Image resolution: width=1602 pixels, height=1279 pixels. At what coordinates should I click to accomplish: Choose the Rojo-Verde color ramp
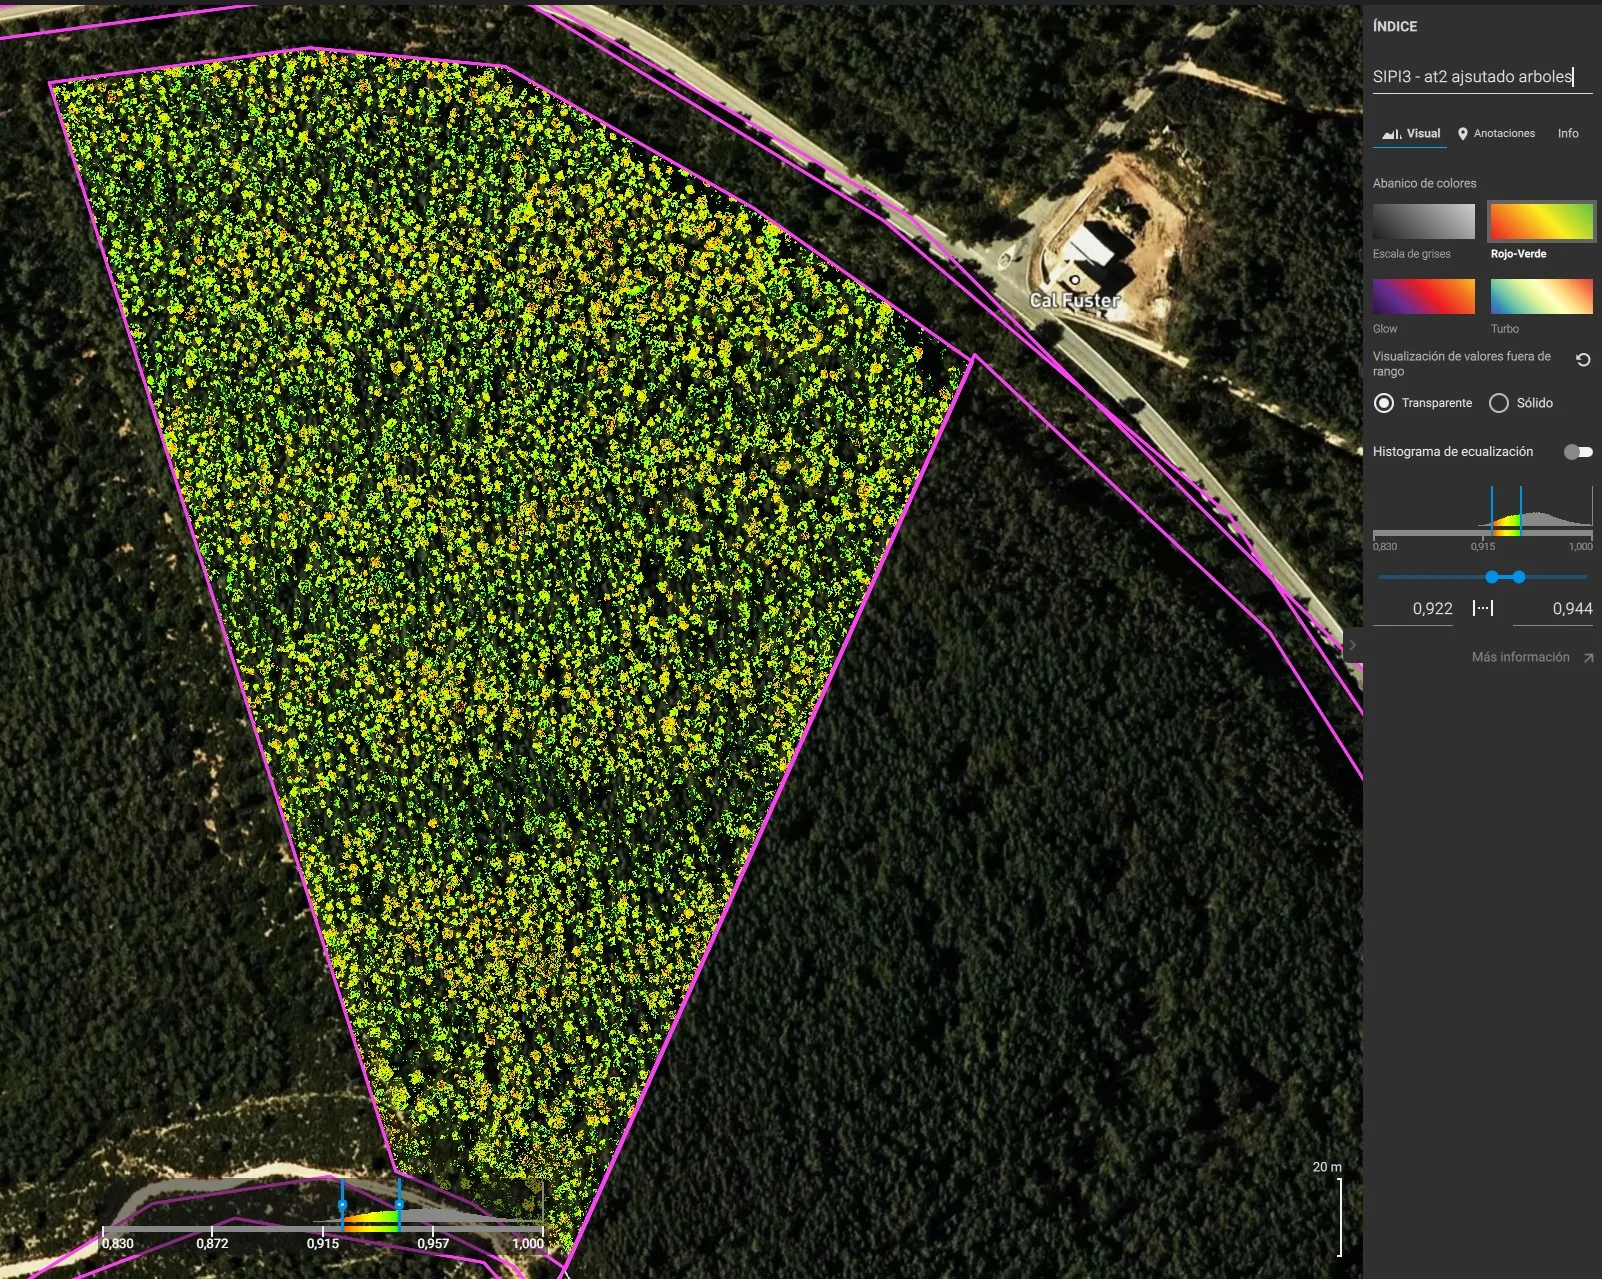point(1541,222)
